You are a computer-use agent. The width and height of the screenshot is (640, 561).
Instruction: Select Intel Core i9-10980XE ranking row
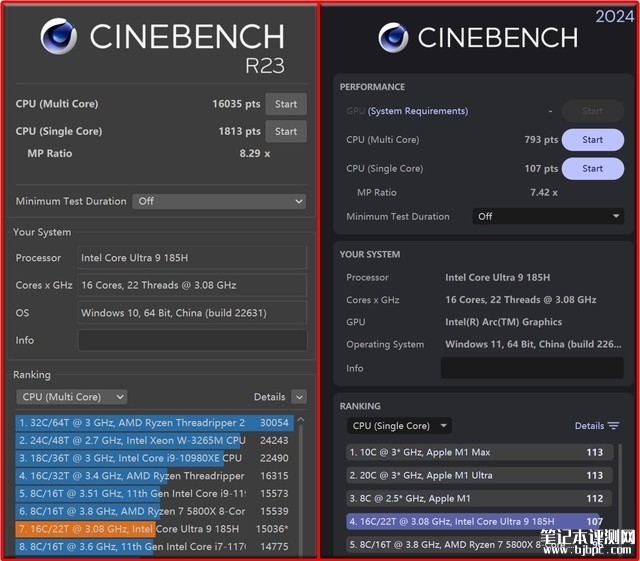point(155,458)
